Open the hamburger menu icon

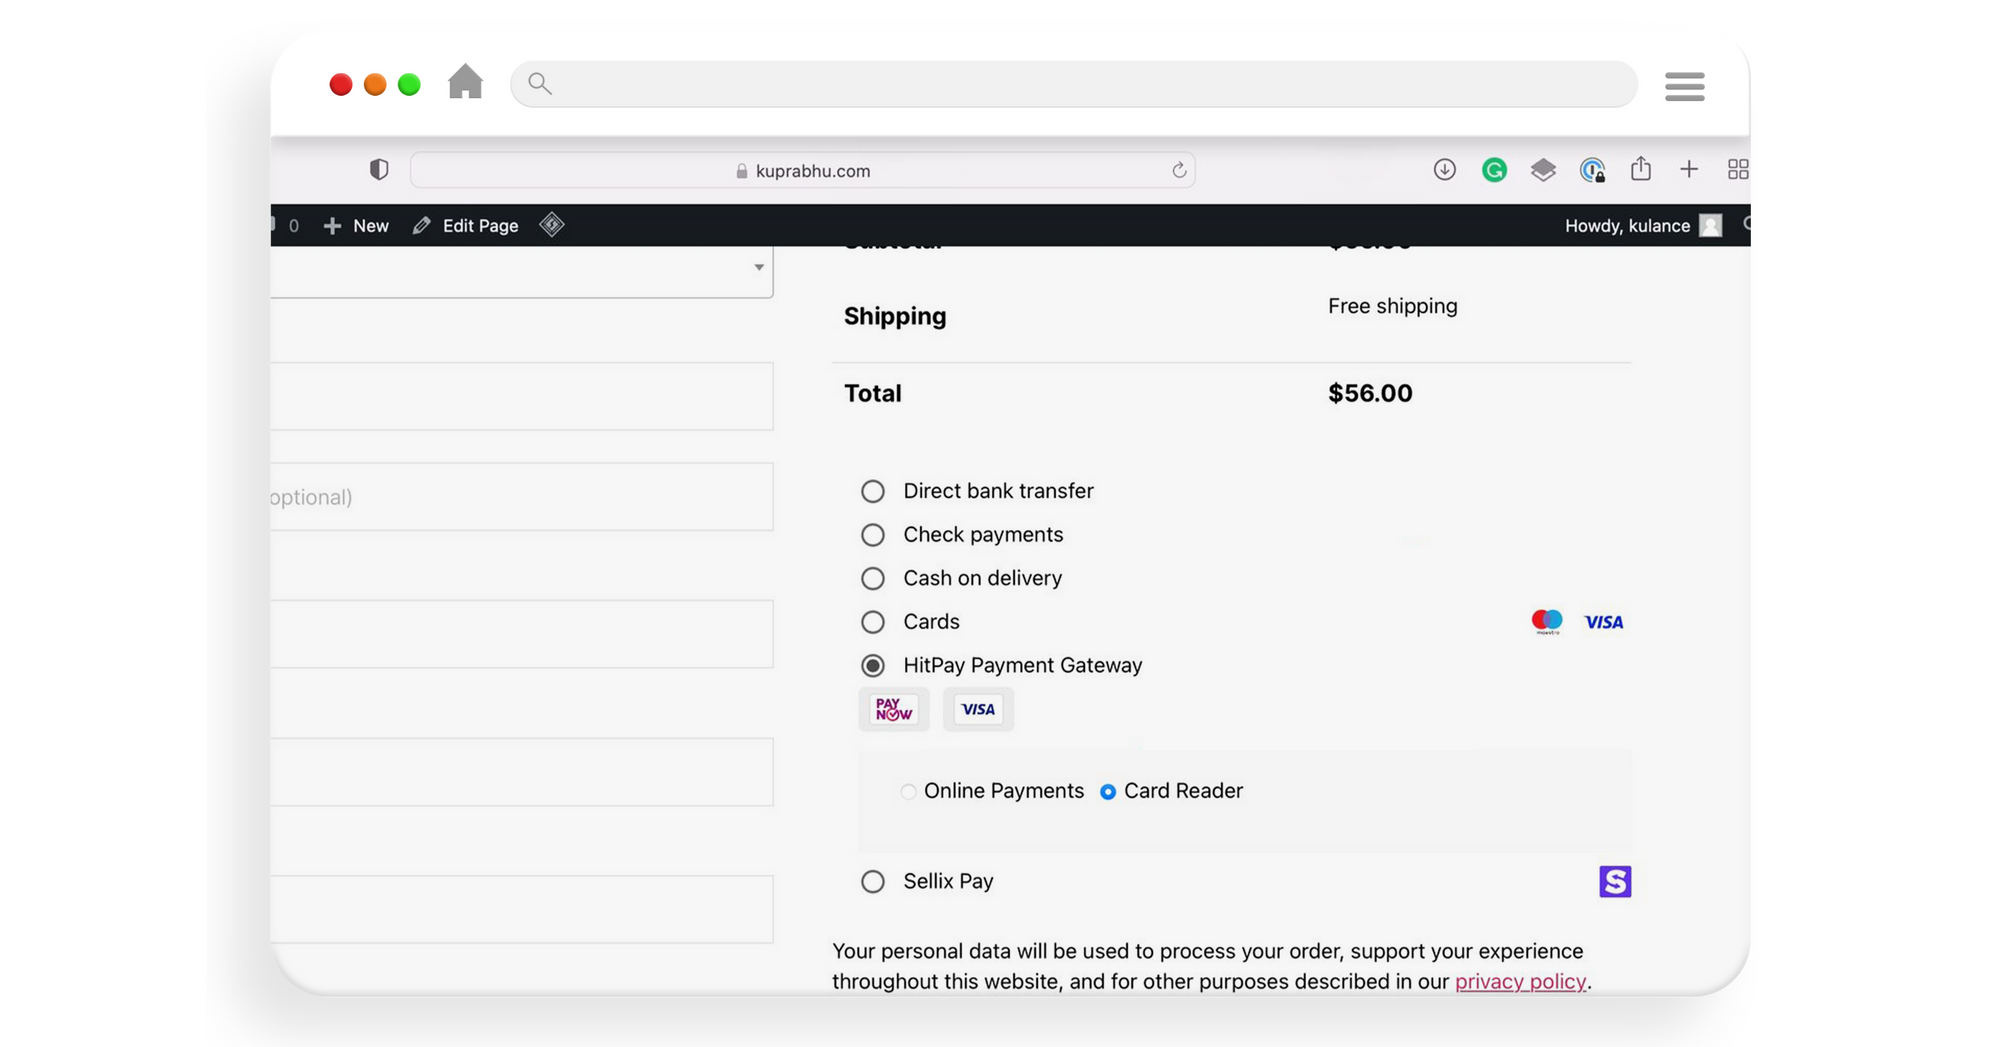point(1684,86)
